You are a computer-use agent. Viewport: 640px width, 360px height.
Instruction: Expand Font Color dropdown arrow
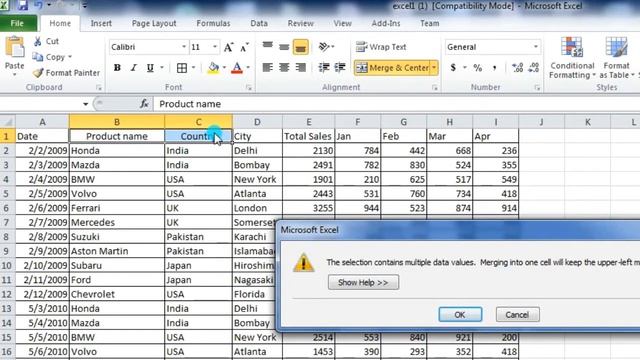[248, 68]
